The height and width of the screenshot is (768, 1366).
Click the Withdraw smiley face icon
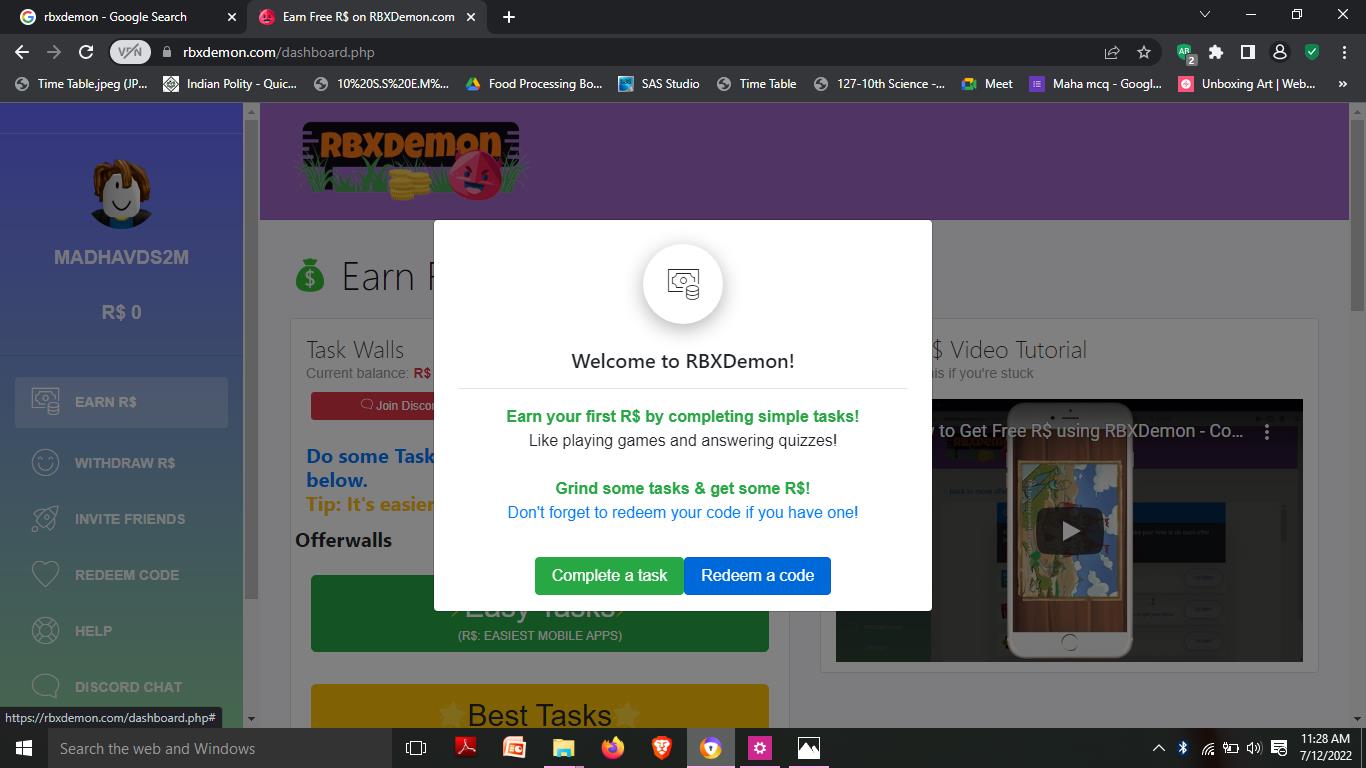point(46,463)
